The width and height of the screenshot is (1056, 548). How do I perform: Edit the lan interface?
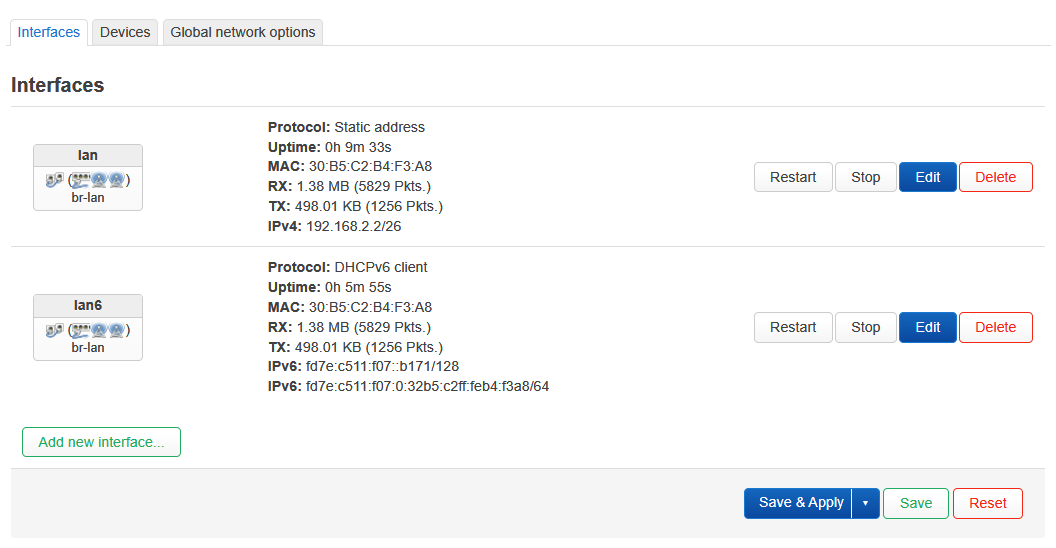(x=928, y=177)
